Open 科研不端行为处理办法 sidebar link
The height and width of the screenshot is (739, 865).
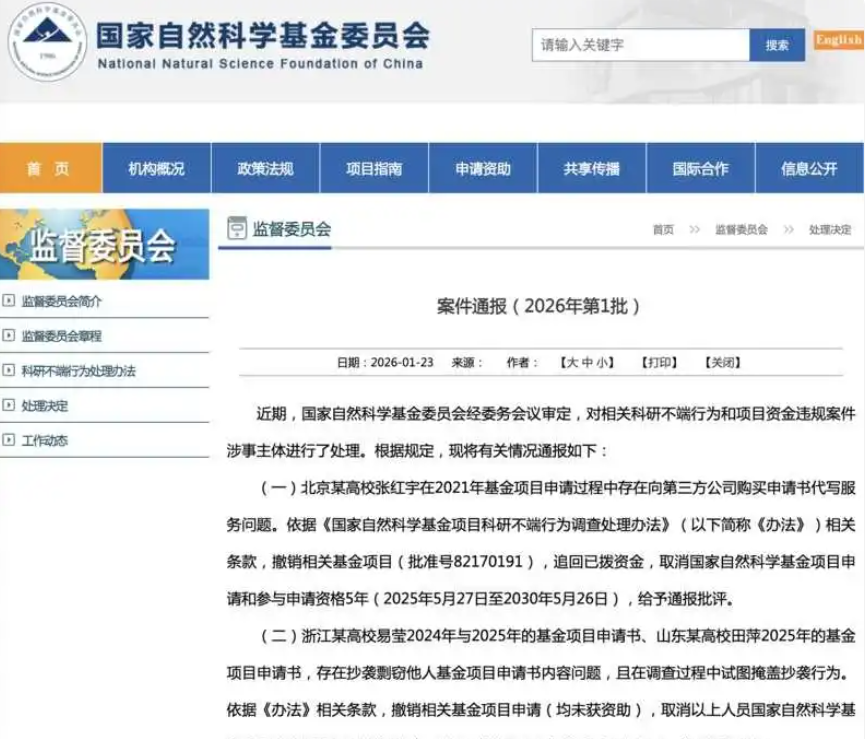pyautogui.click(x=78, y=371)
